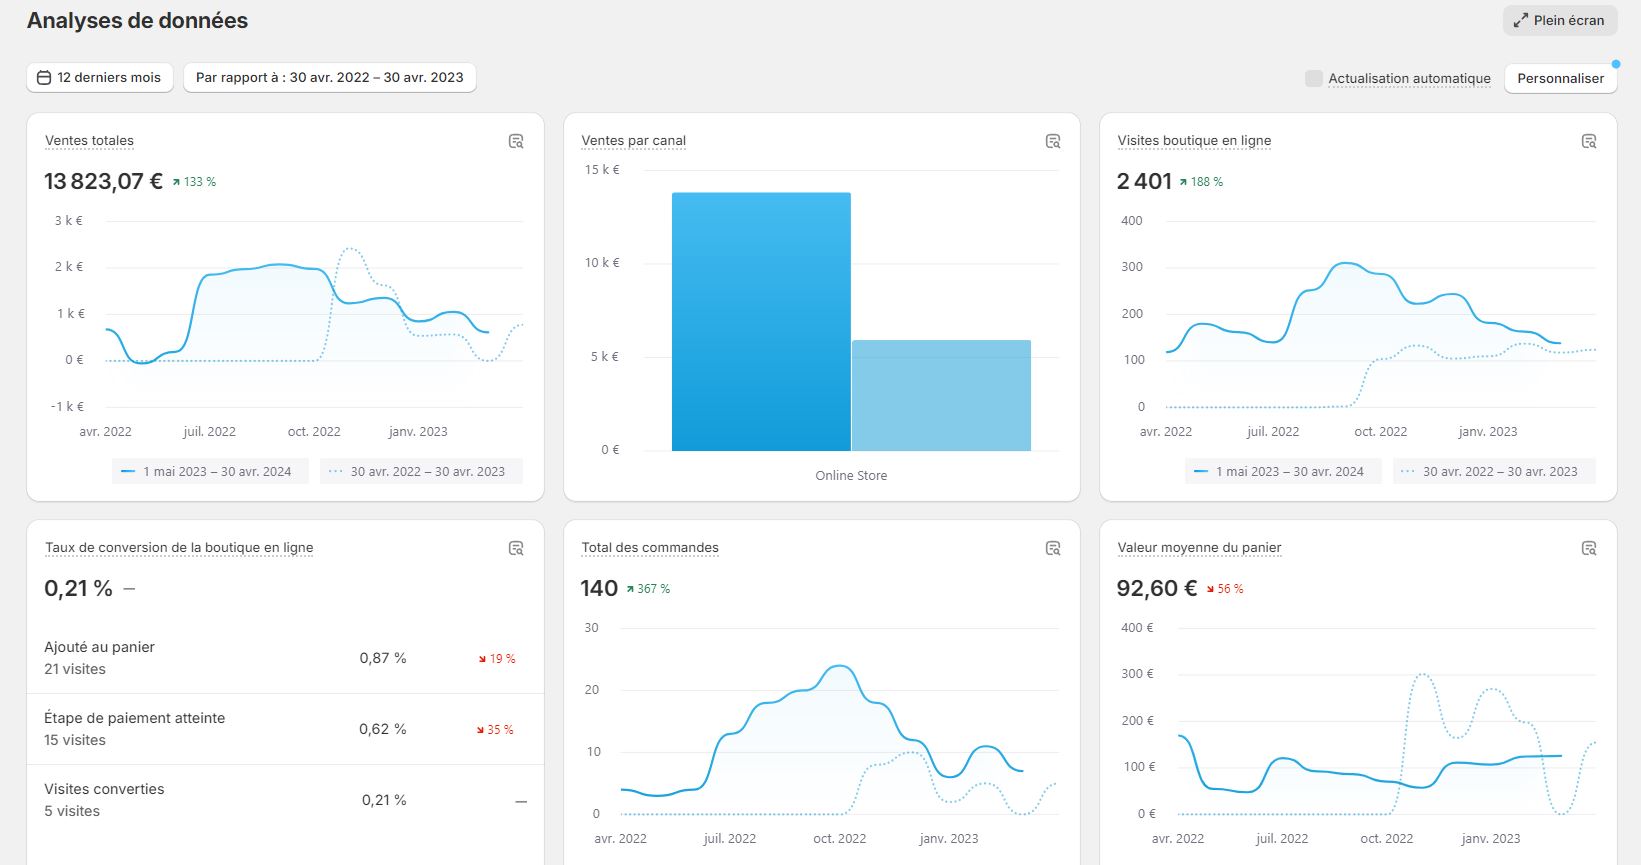Click the 2 401 visits value
This screenshot has height=865, width=1641.
coord(1144,181)
